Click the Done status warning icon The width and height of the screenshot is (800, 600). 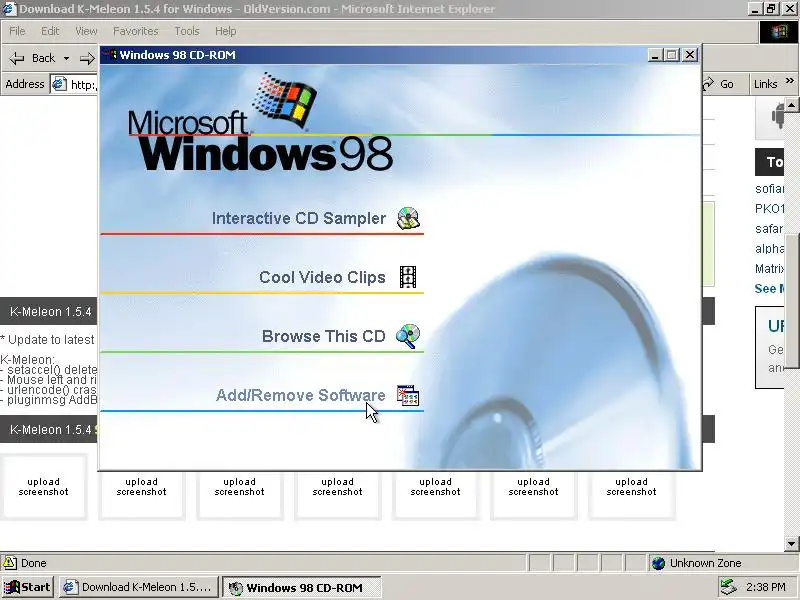point(9,563)
